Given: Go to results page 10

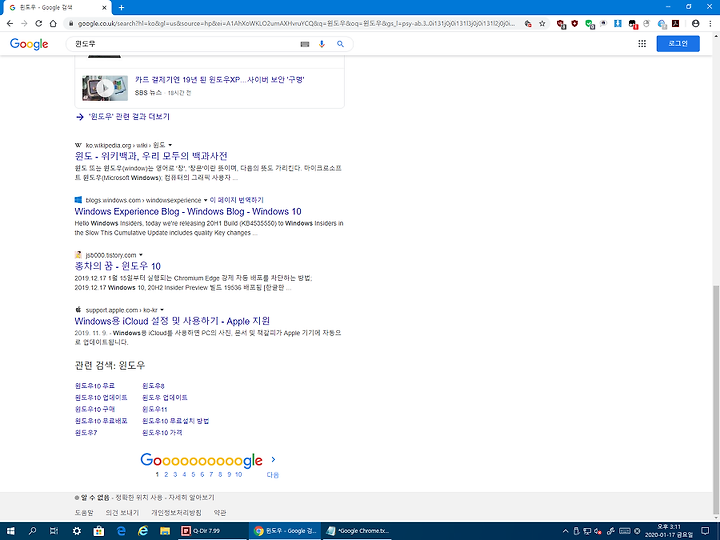Looking at the screenshot, I should (x=239, y=475).
